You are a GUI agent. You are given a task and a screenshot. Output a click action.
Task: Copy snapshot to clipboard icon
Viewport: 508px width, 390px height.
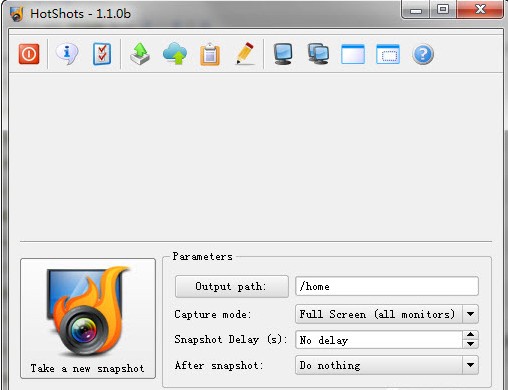[210, 54]
